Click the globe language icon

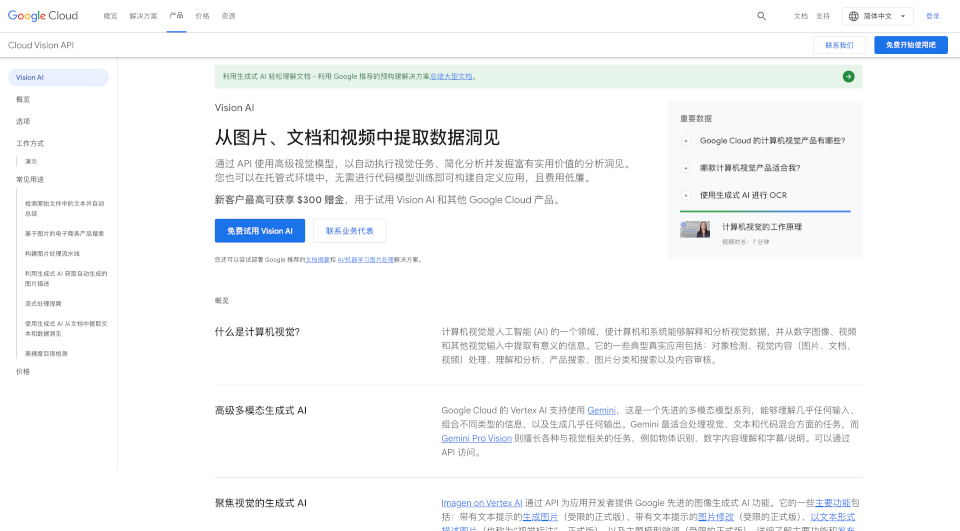853,17
